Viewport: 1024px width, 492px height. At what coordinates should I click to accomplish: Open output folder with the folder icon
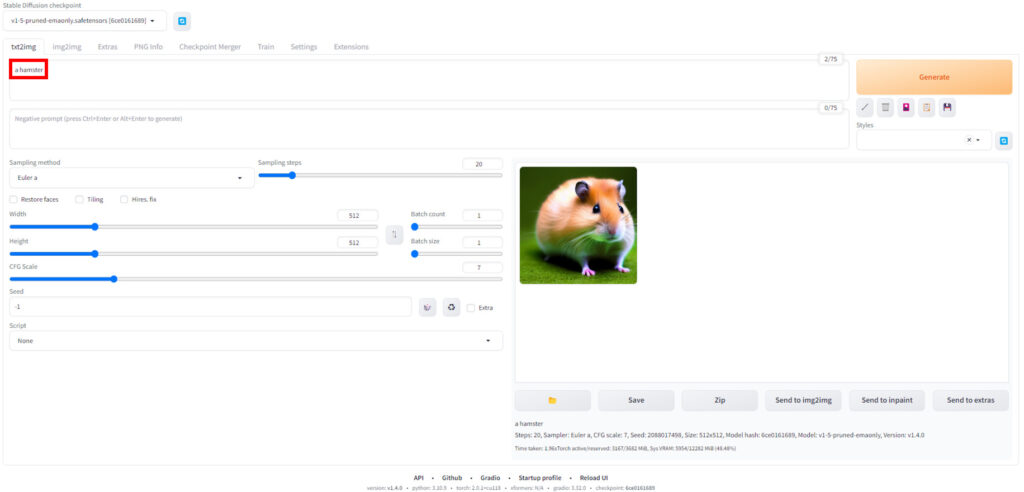point(552,400)
